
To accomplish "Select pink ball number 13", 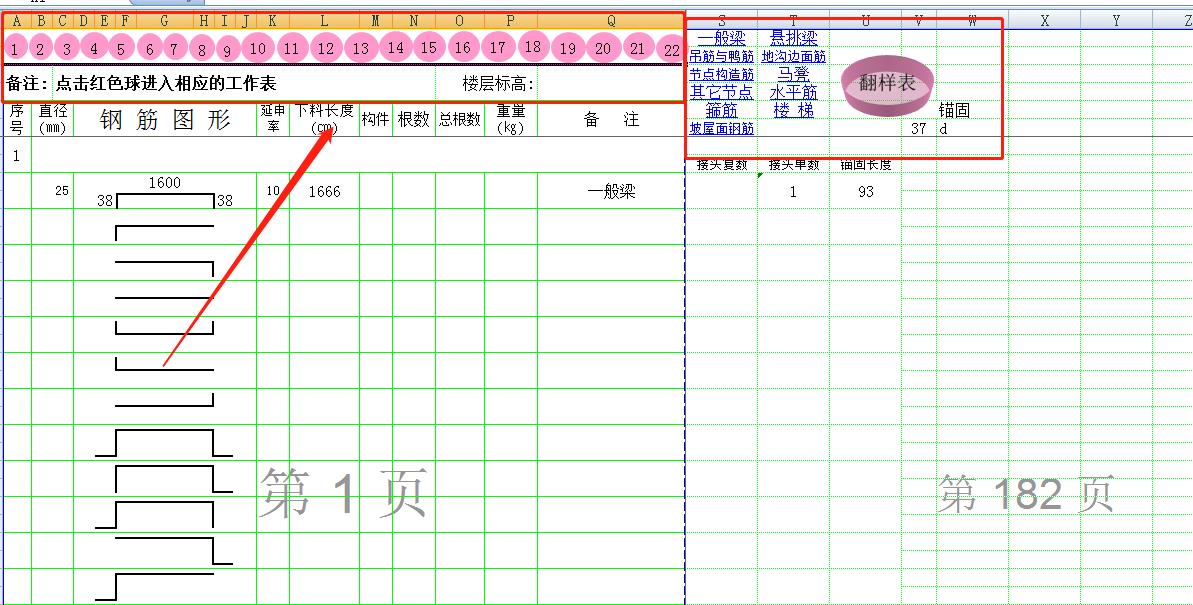I will (x=361, y=48).
